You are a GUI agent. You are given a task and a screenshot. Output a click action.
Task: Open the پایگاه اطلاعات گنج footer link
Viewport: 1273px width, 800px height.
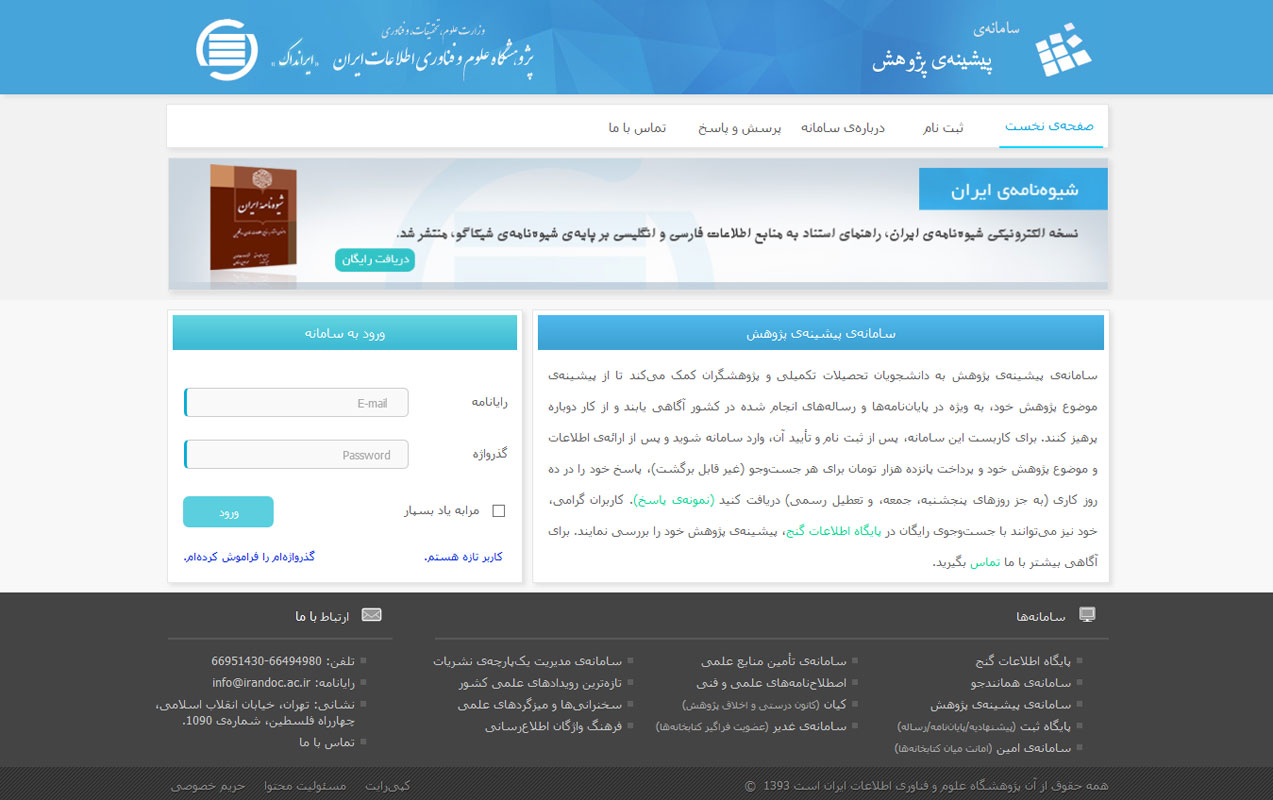coord(1021,661)
